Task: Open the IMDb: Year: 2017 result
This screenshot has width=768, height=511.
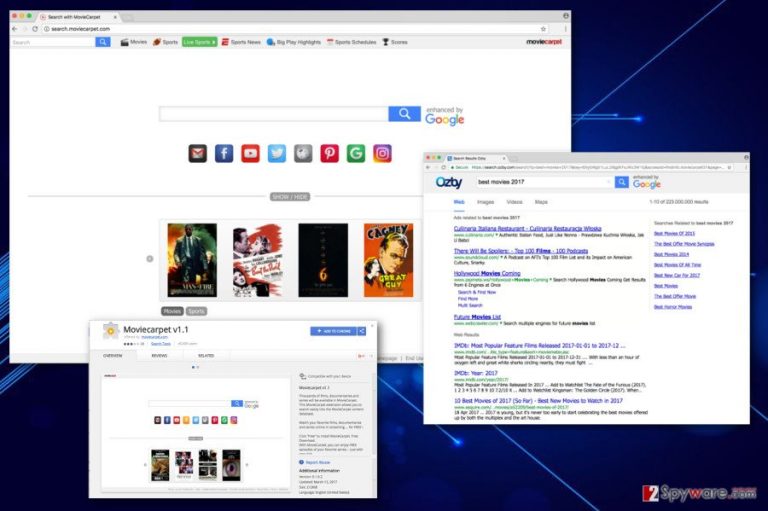Action: [476, 373]
